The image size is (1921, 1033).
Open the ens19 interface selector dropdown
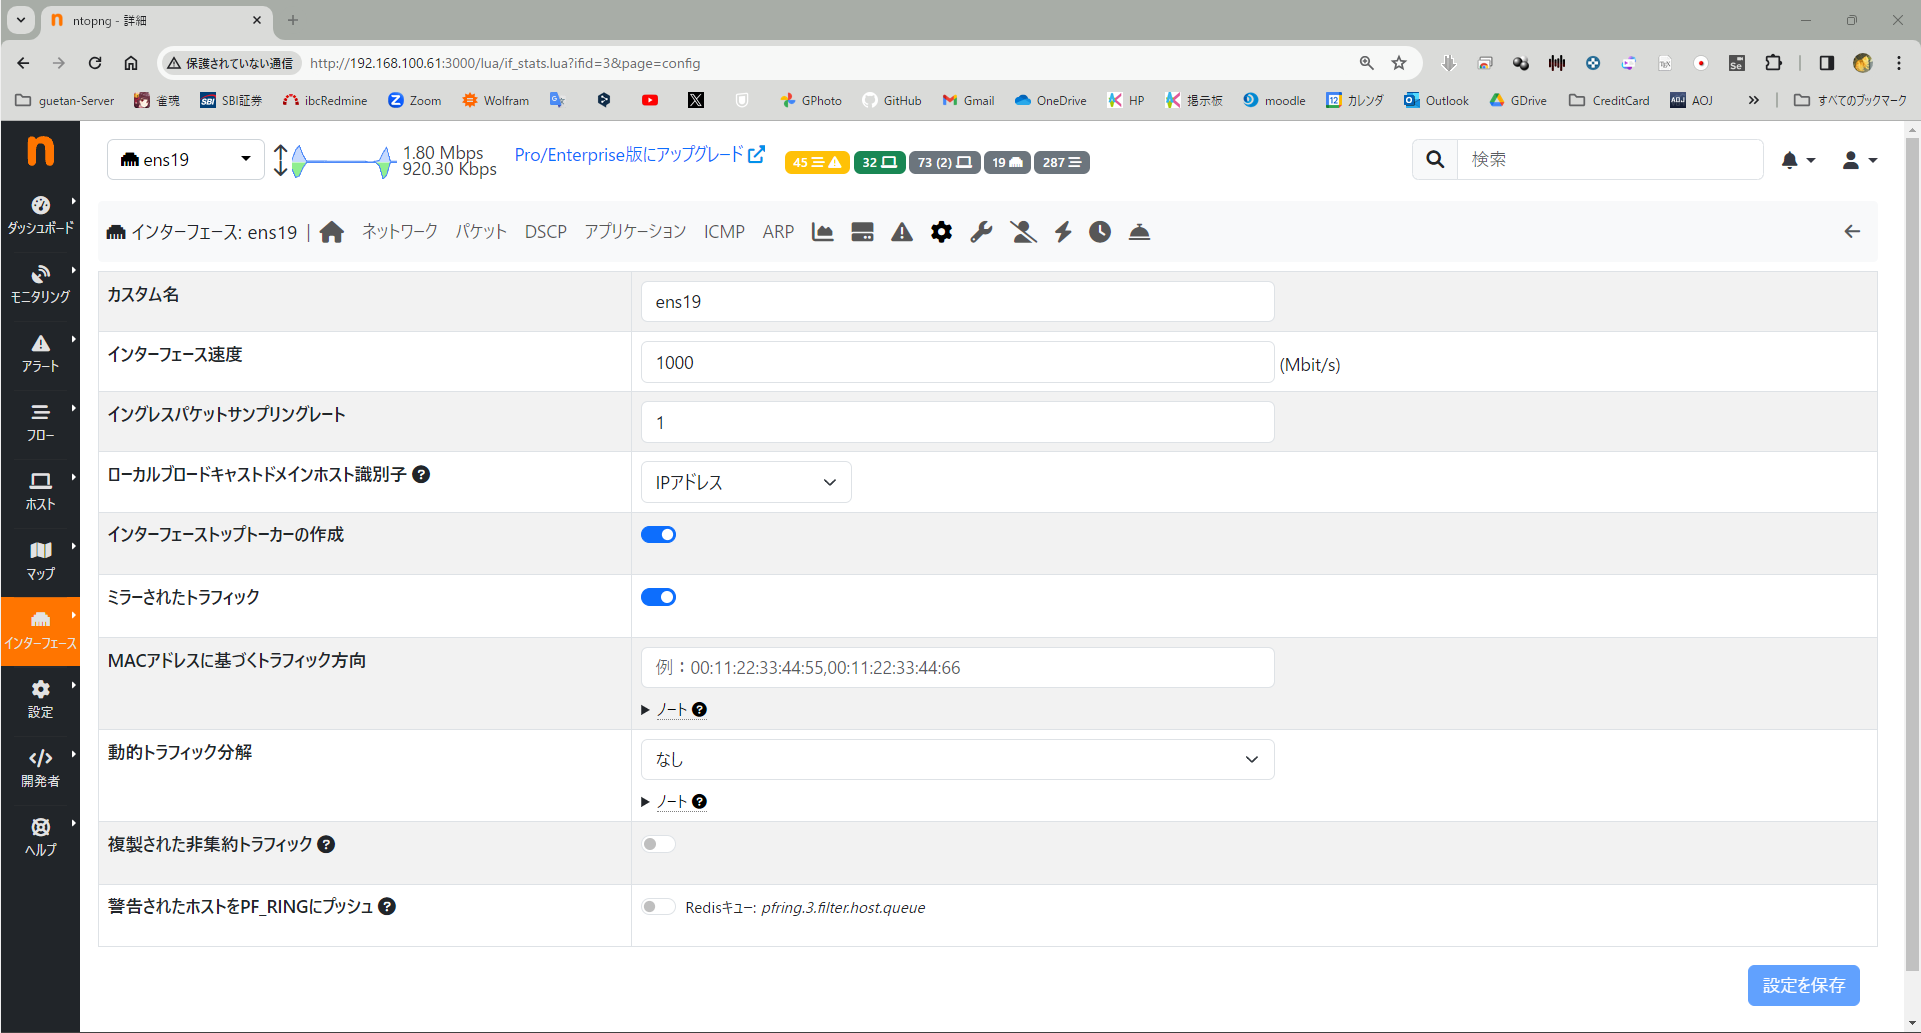[185, 160]
